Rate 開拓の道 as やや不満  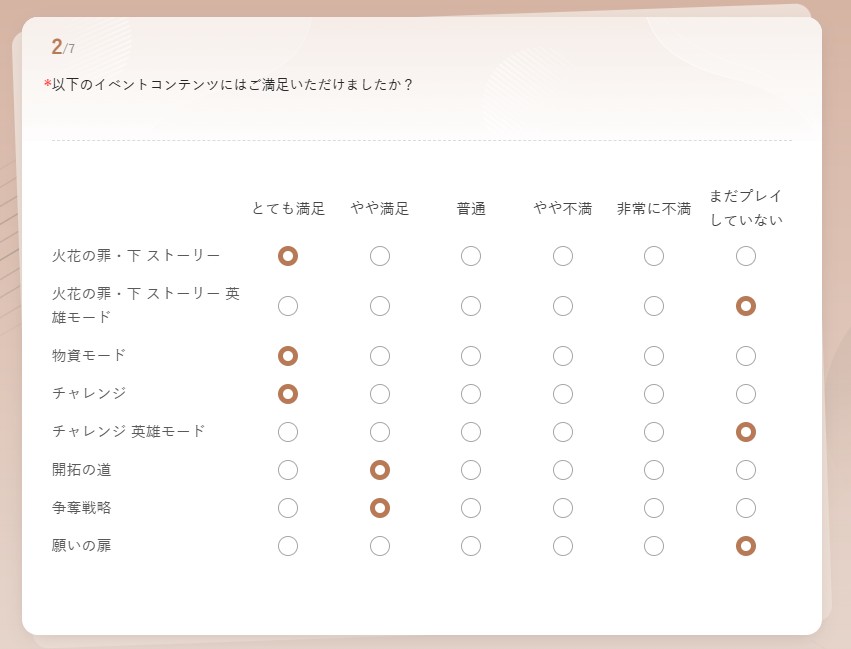coord(563,470)
